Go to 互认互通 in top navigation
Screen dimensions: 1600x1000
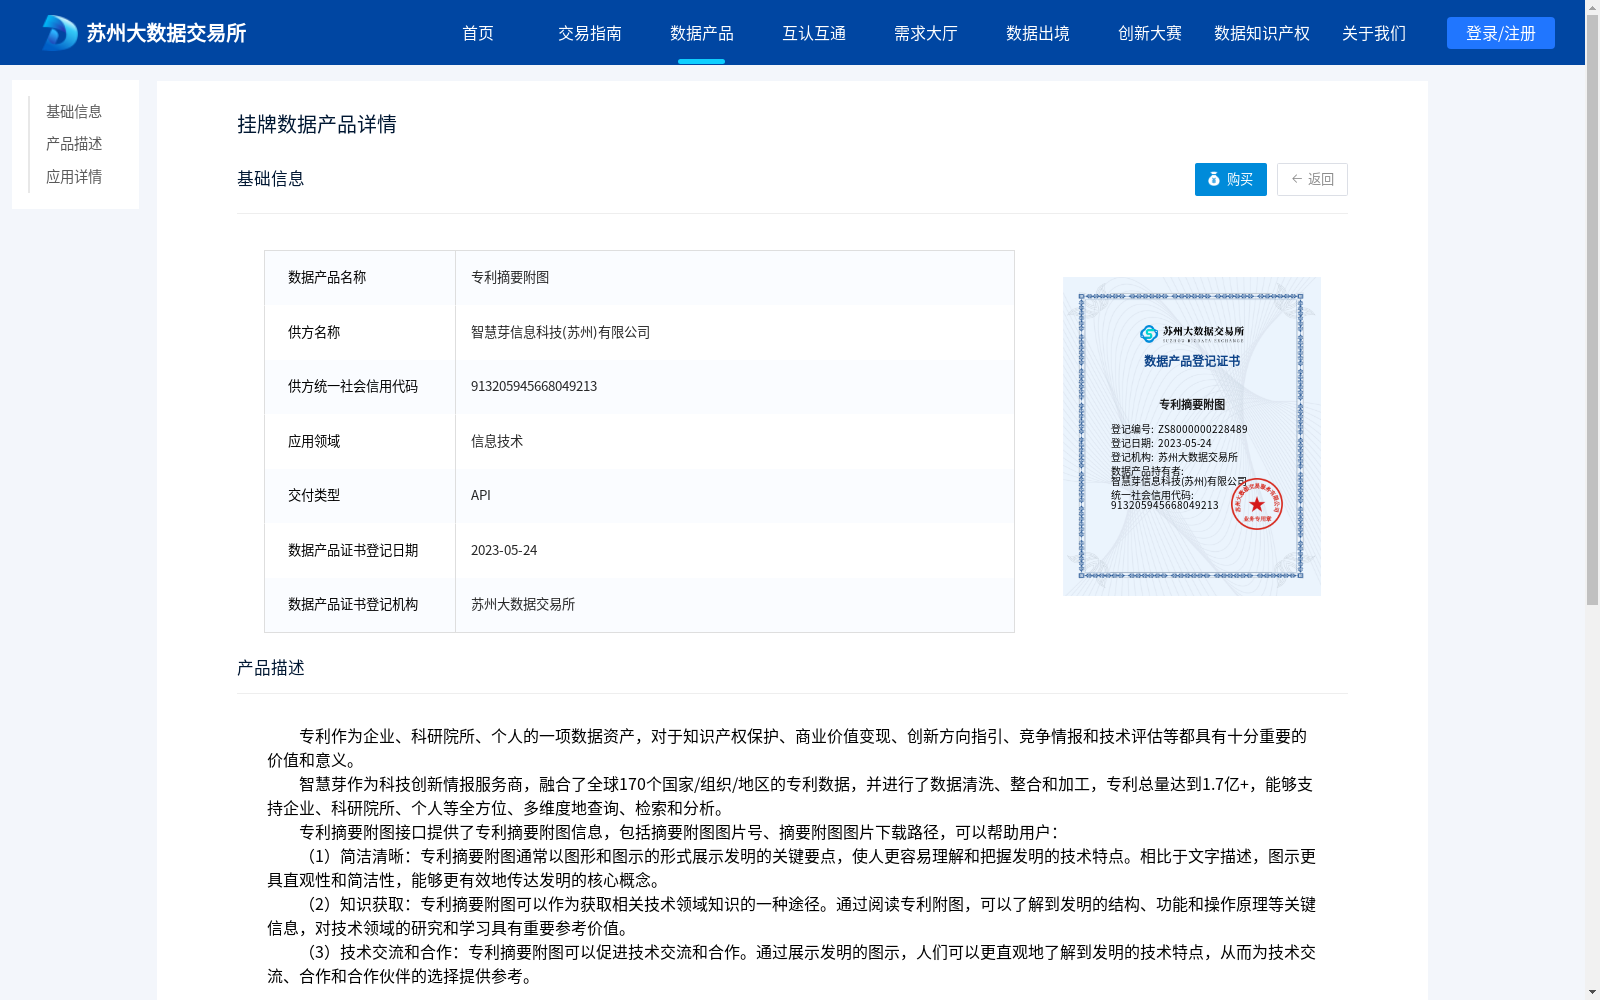click(x=814, y=33)
